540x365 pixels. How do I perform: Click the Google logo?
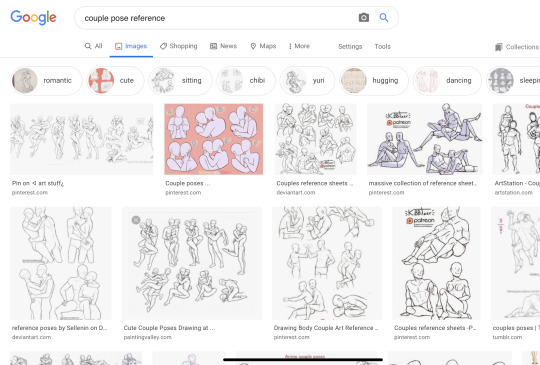pyautogui.click(x=33, y=17)
